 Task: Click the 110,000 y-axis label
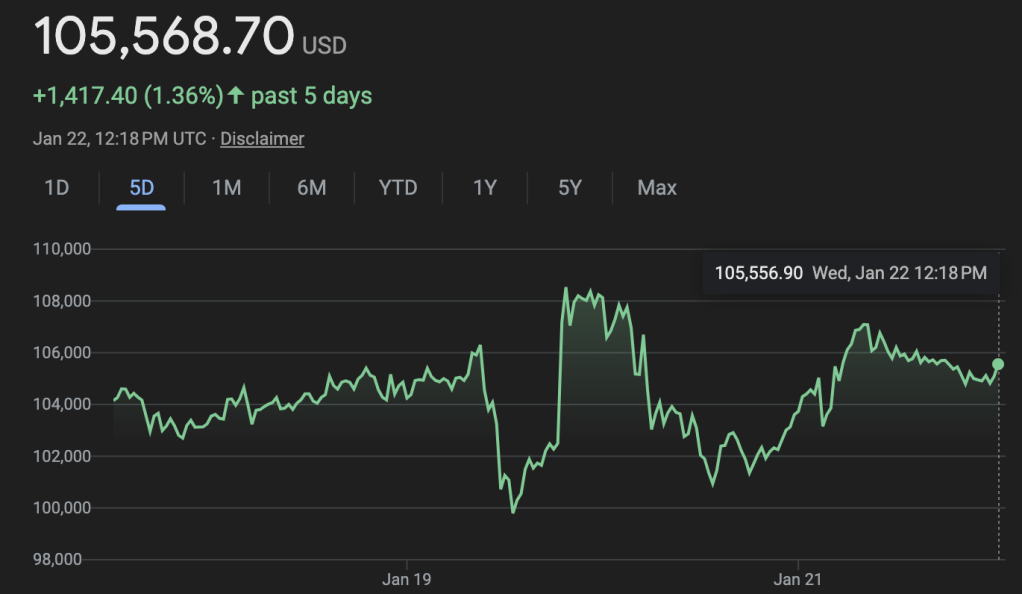[63, 249]
